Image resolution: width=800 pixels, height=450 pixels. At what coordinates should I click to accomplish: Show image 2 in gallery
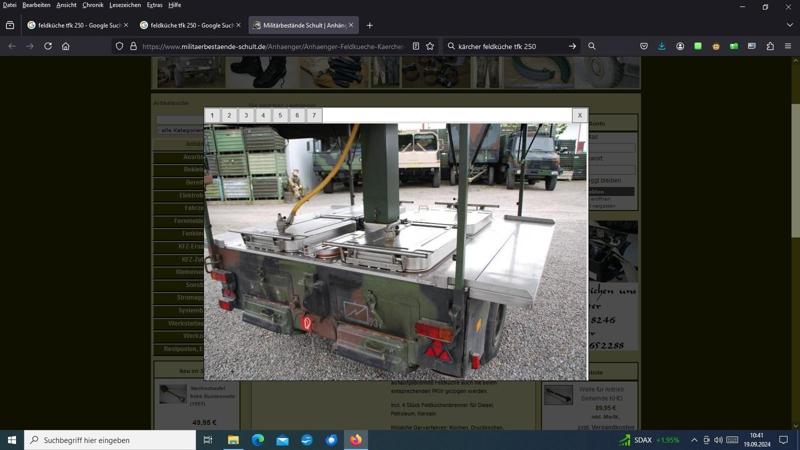[229, 115]
